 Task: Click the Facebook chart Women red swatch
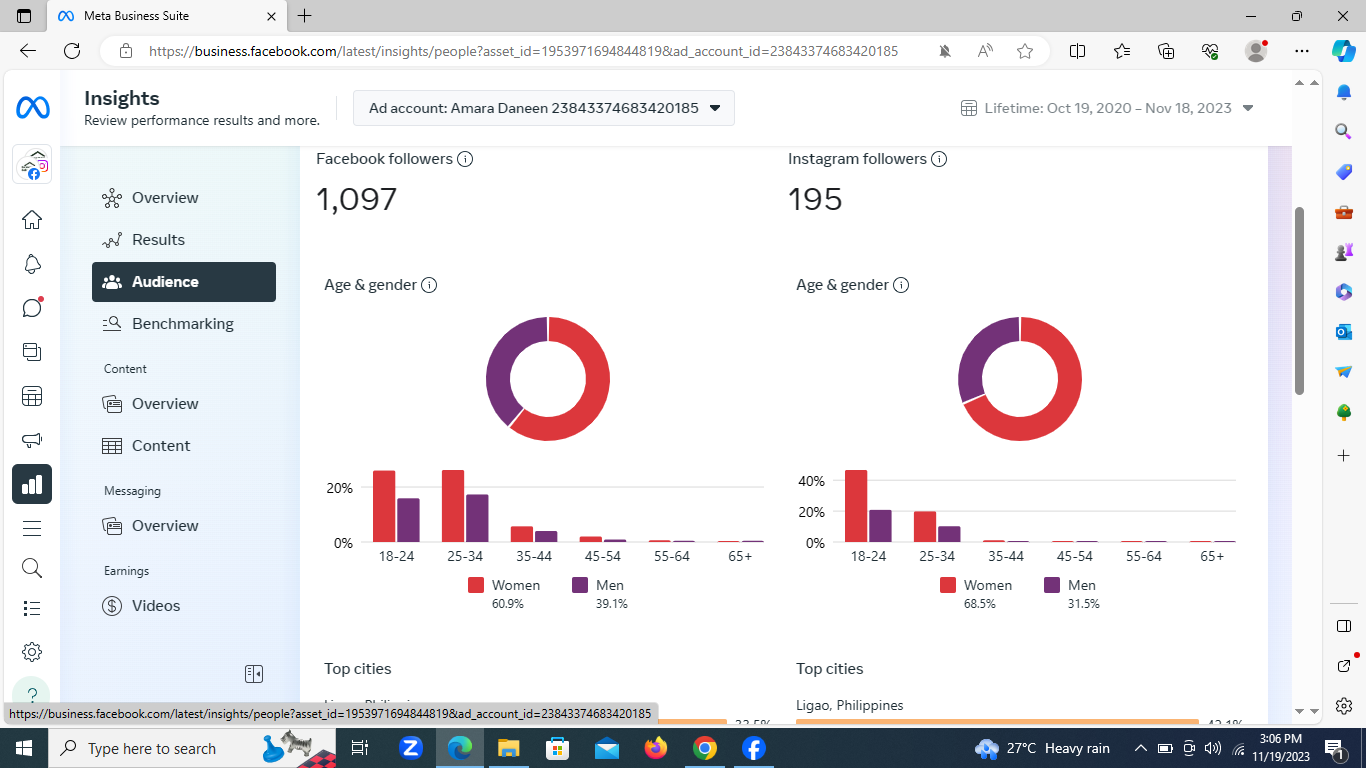(x=475, y=585)
